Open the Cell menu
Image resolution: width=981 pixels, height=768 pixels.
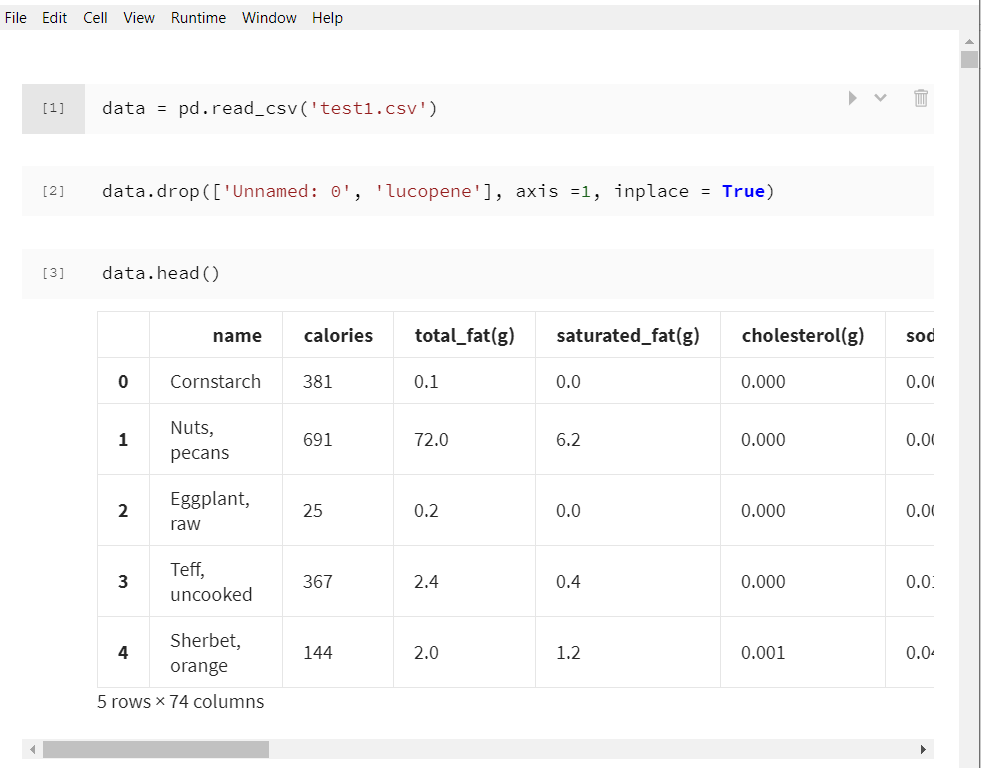click(96, 18)
